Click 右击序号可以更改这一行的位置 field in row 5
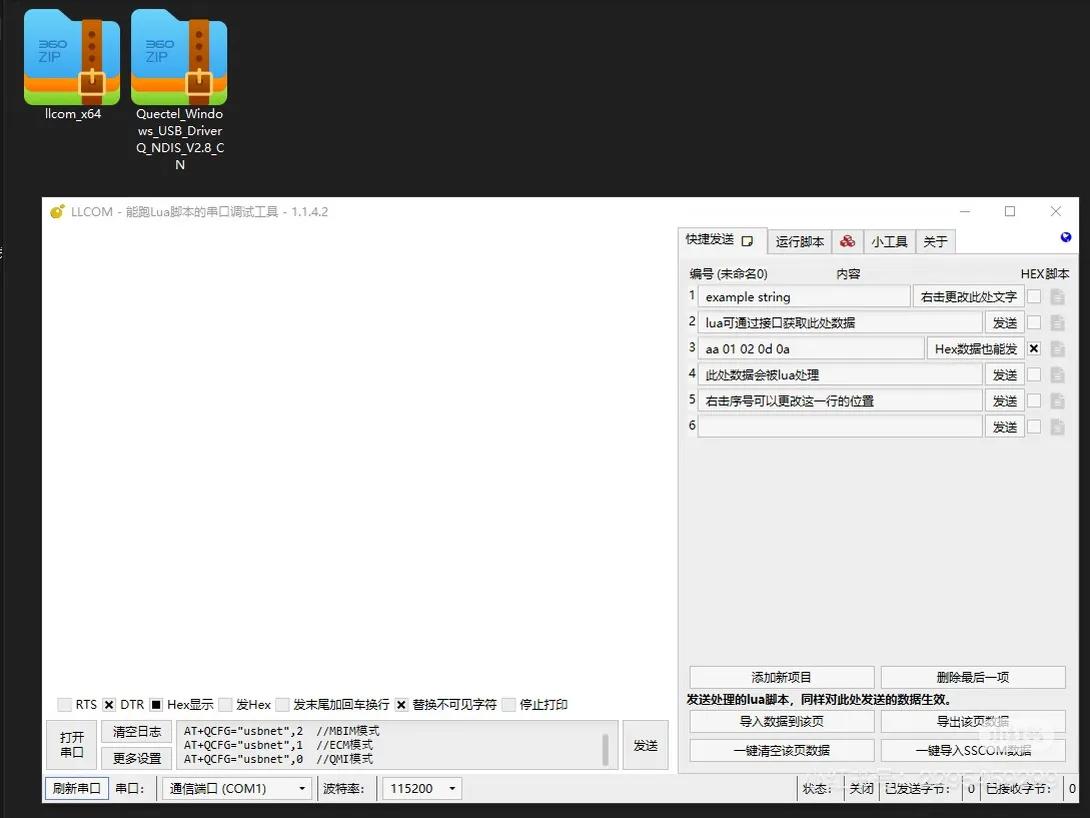The image size is (1090, 818). [x=840, y=401]
